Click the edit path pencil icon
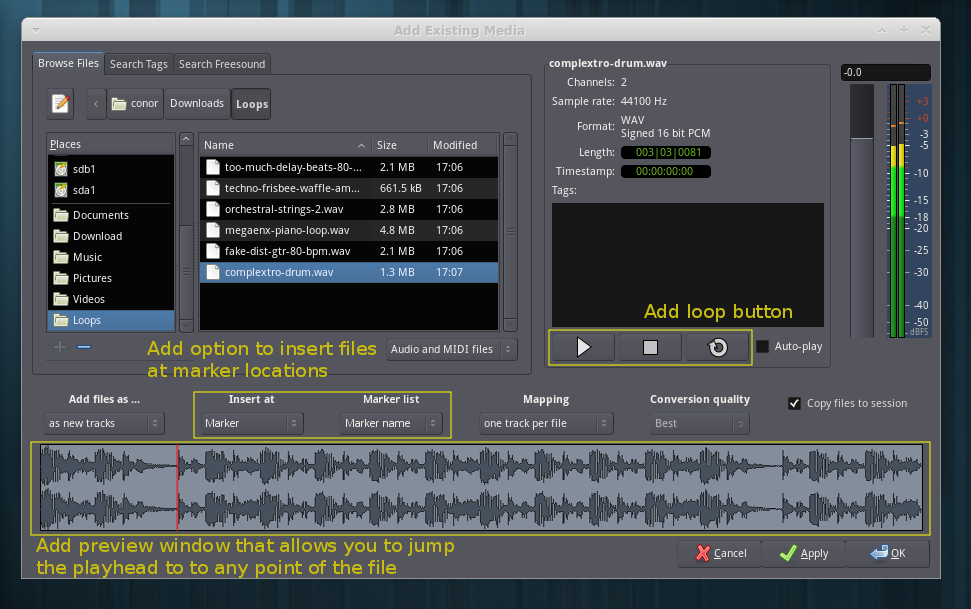 tap(61, 103)
